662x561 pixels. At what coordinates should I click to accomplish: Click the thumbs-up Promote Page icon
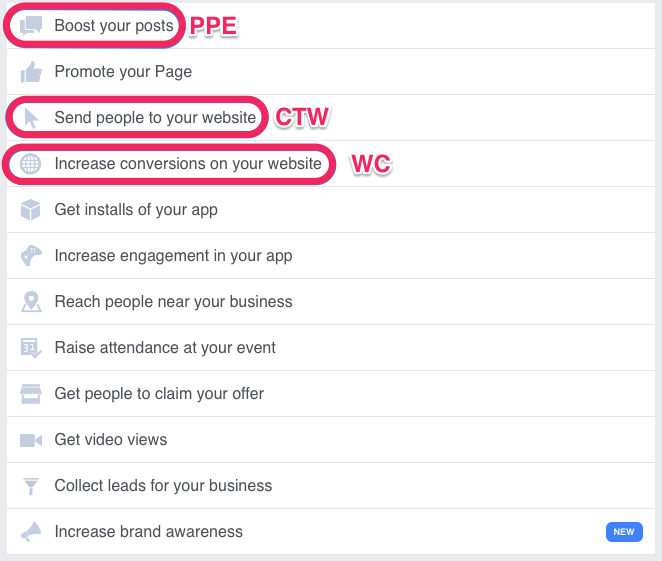click(31, 72)
